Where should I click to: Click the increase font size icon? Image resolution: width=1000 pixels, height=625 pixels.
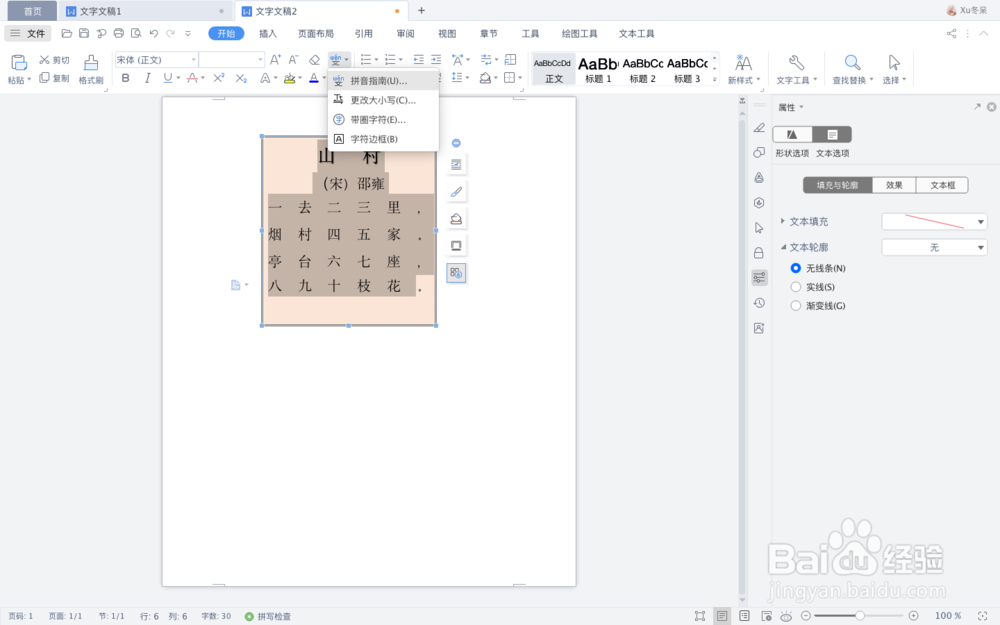point(275,60)
